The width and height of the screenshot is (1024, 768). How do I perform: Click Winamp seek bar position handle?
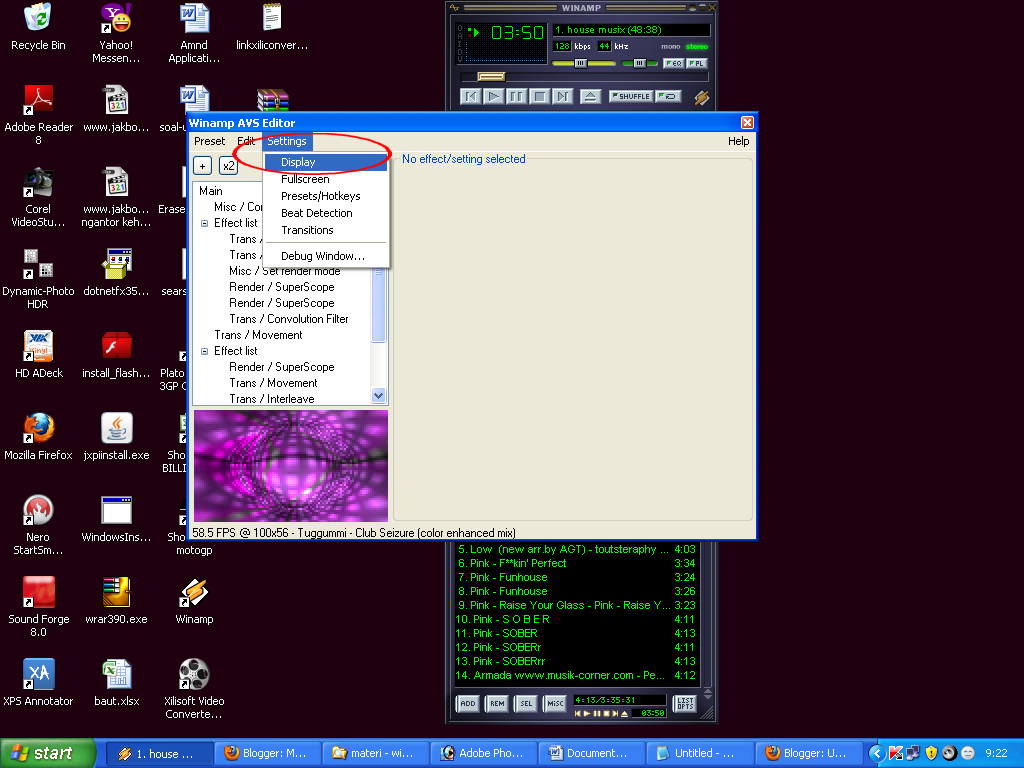click(x=491, y=77)
